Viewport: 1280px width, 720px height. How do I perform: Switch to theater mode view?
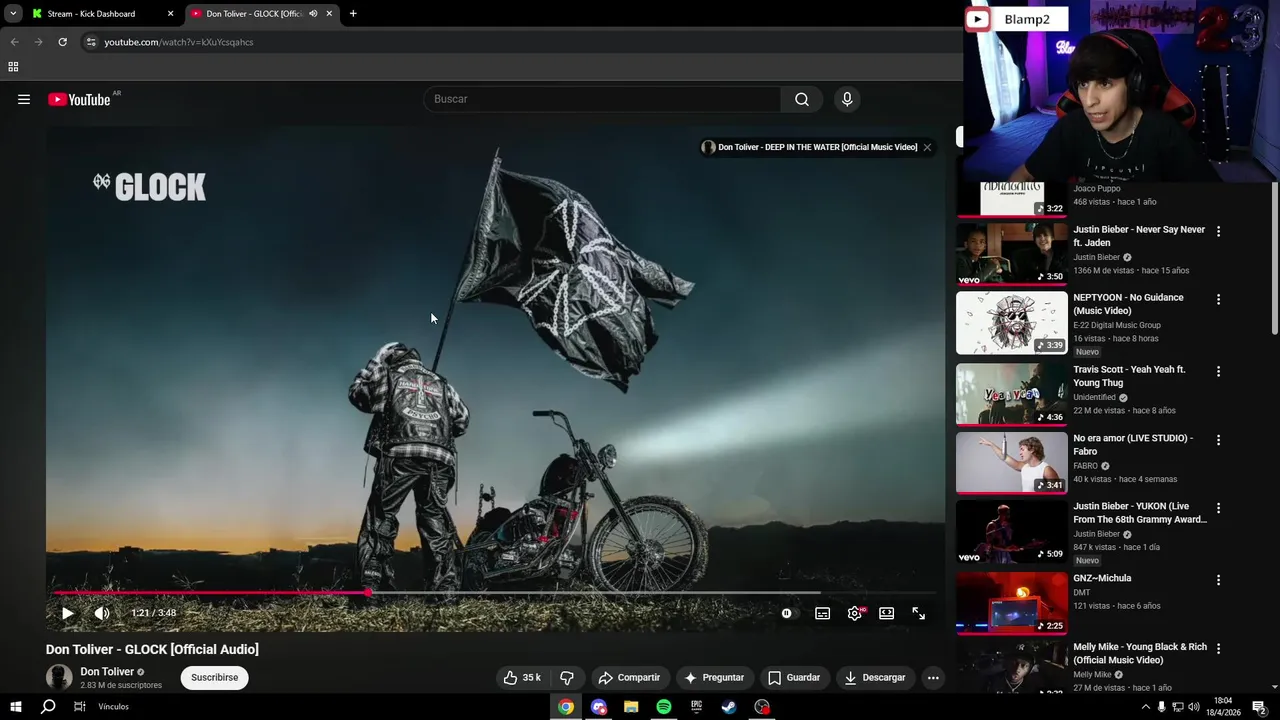[x=886, y=613]
